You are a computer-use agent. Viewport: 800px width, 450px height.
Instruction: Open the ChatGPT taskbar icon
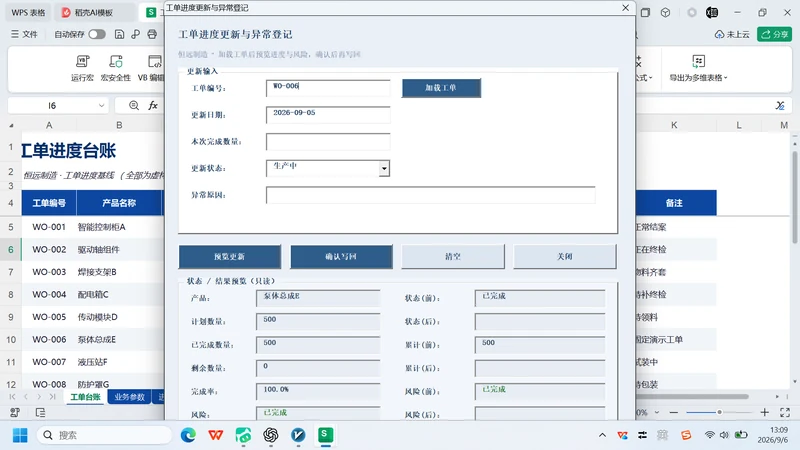click(270, 435)
